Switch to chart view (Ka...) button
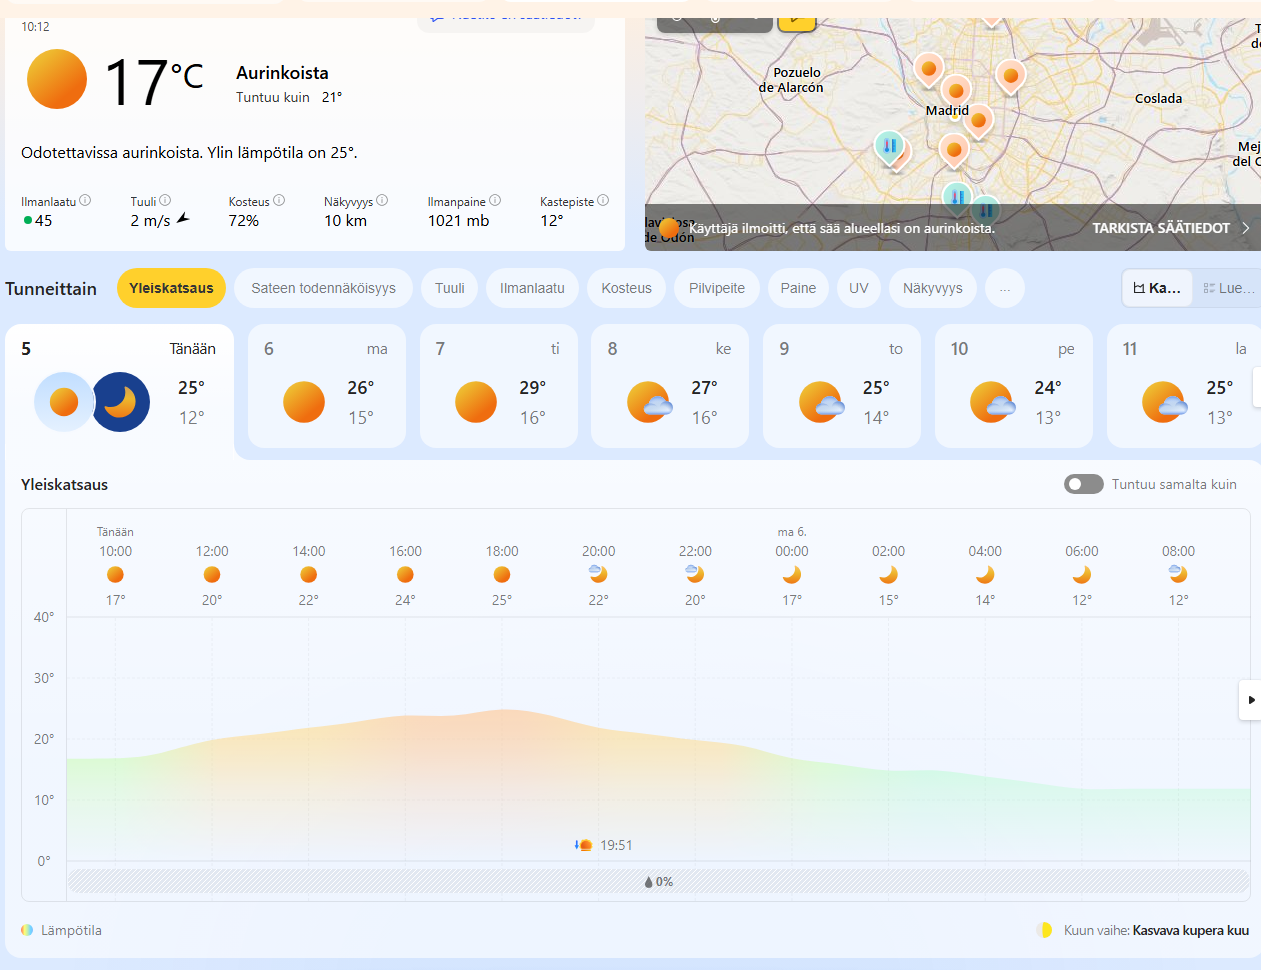Screen dimensions: 1261x970 [x=1157, y=288]
